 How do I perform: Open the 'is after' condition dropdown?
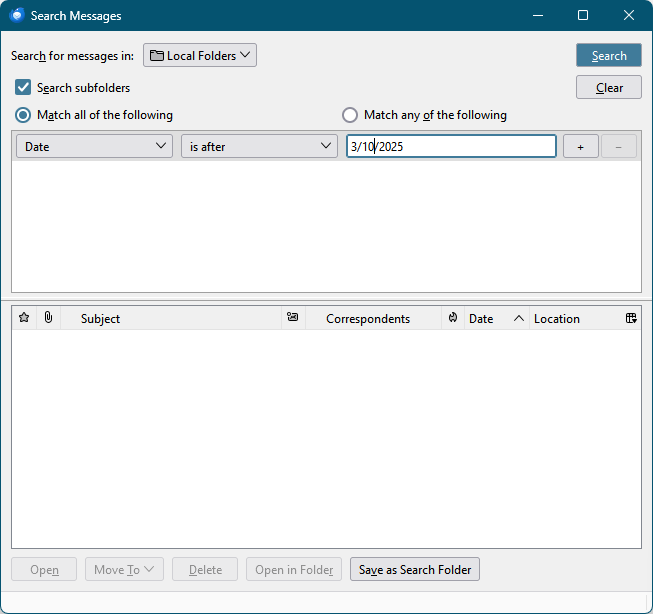tap(259, 146)
